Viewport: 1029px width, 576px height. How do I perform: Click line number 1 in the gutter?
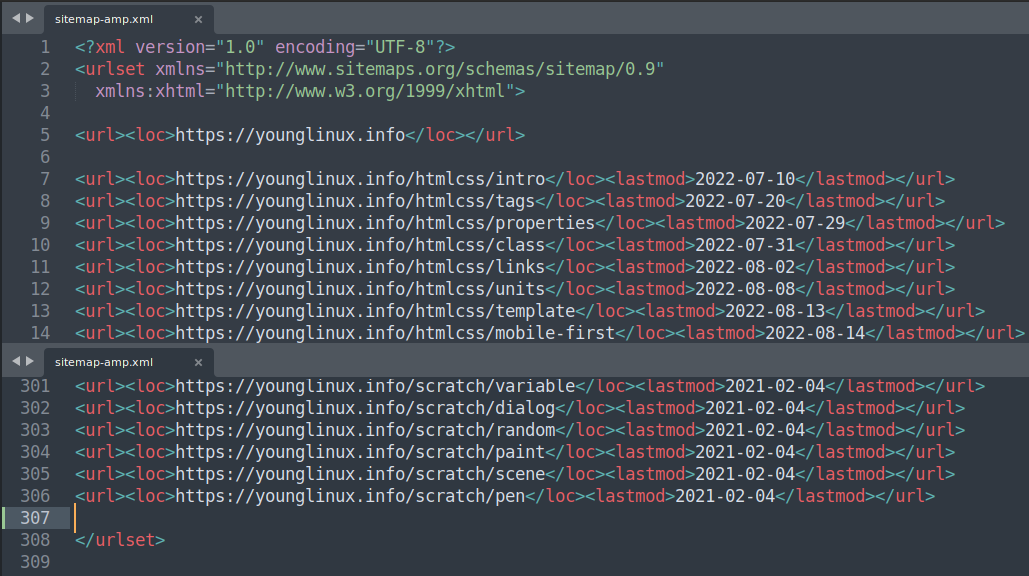click(x=44, y=47)
